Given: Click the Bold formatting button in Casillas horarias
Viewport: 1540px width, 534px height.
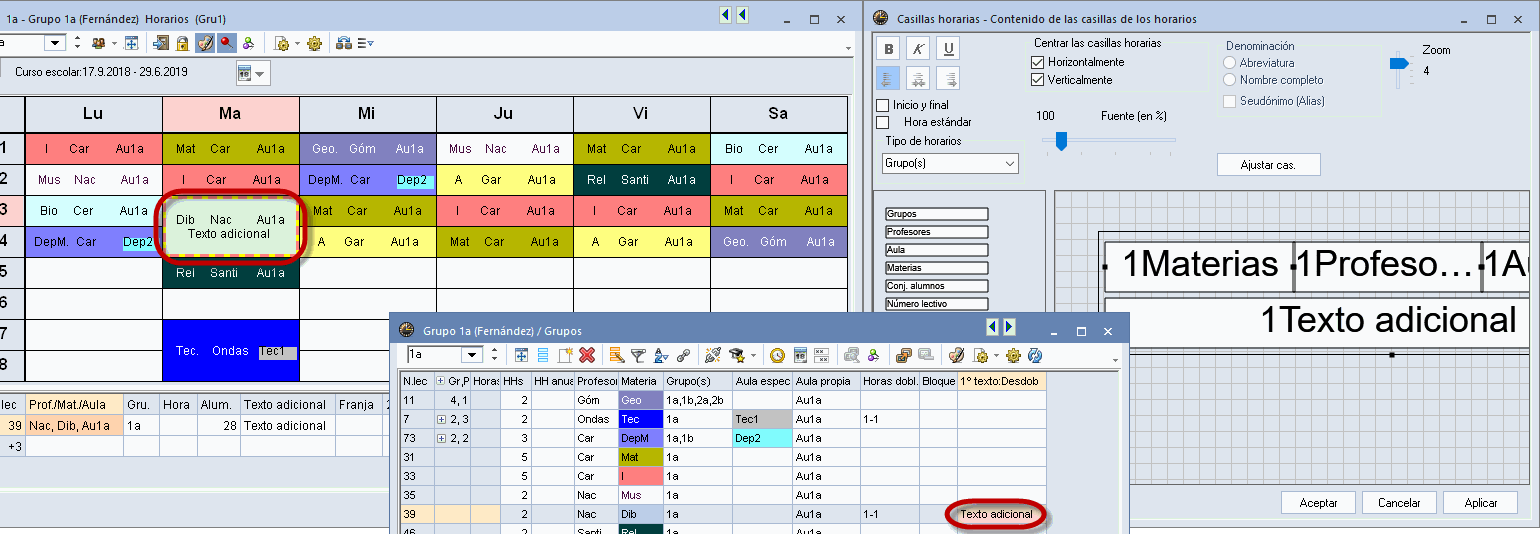Looking at the screenshot, I should 887,49.
